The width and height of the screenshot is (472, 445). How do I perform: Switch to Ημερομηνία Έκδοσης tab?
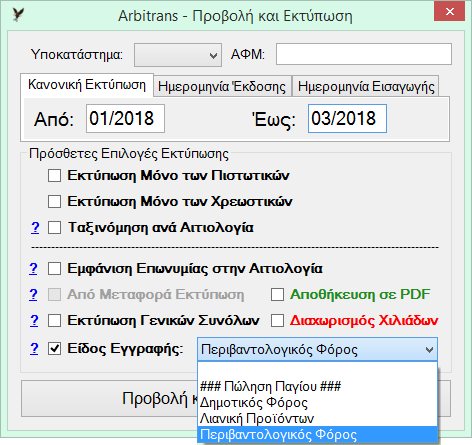222,86
